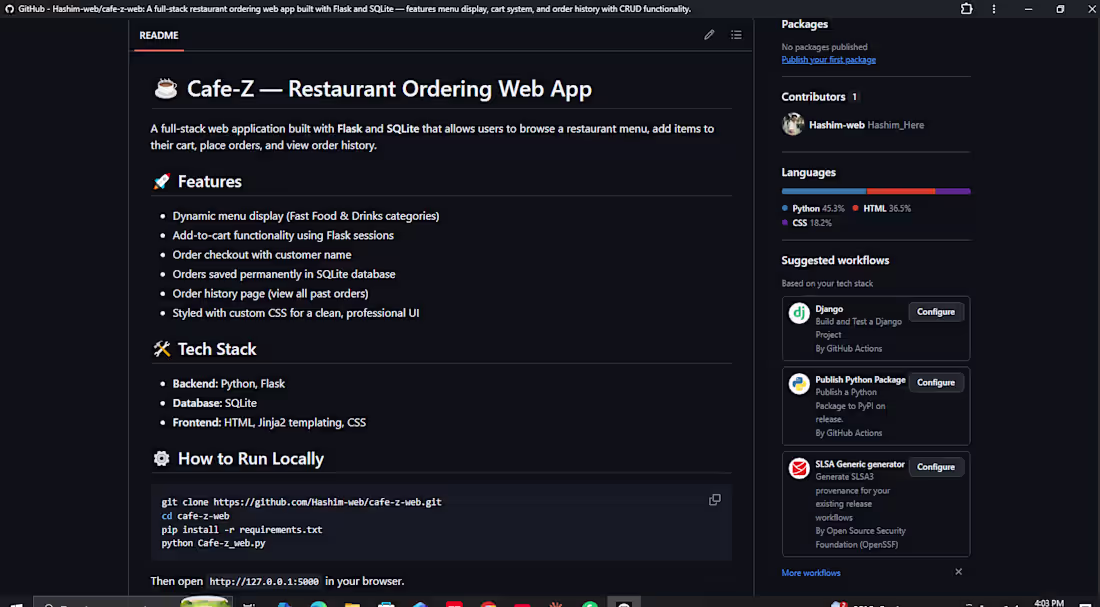Viewport: 1100px width, 607px height.
Task: Open the Python 45.3% language link
Action: [x=814, y=208]
